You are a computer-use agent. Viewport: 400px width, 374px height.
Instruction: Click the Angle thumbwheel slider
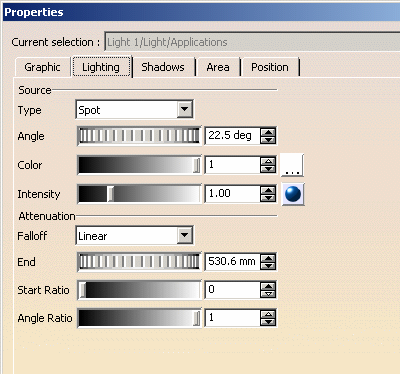[139, 136]
